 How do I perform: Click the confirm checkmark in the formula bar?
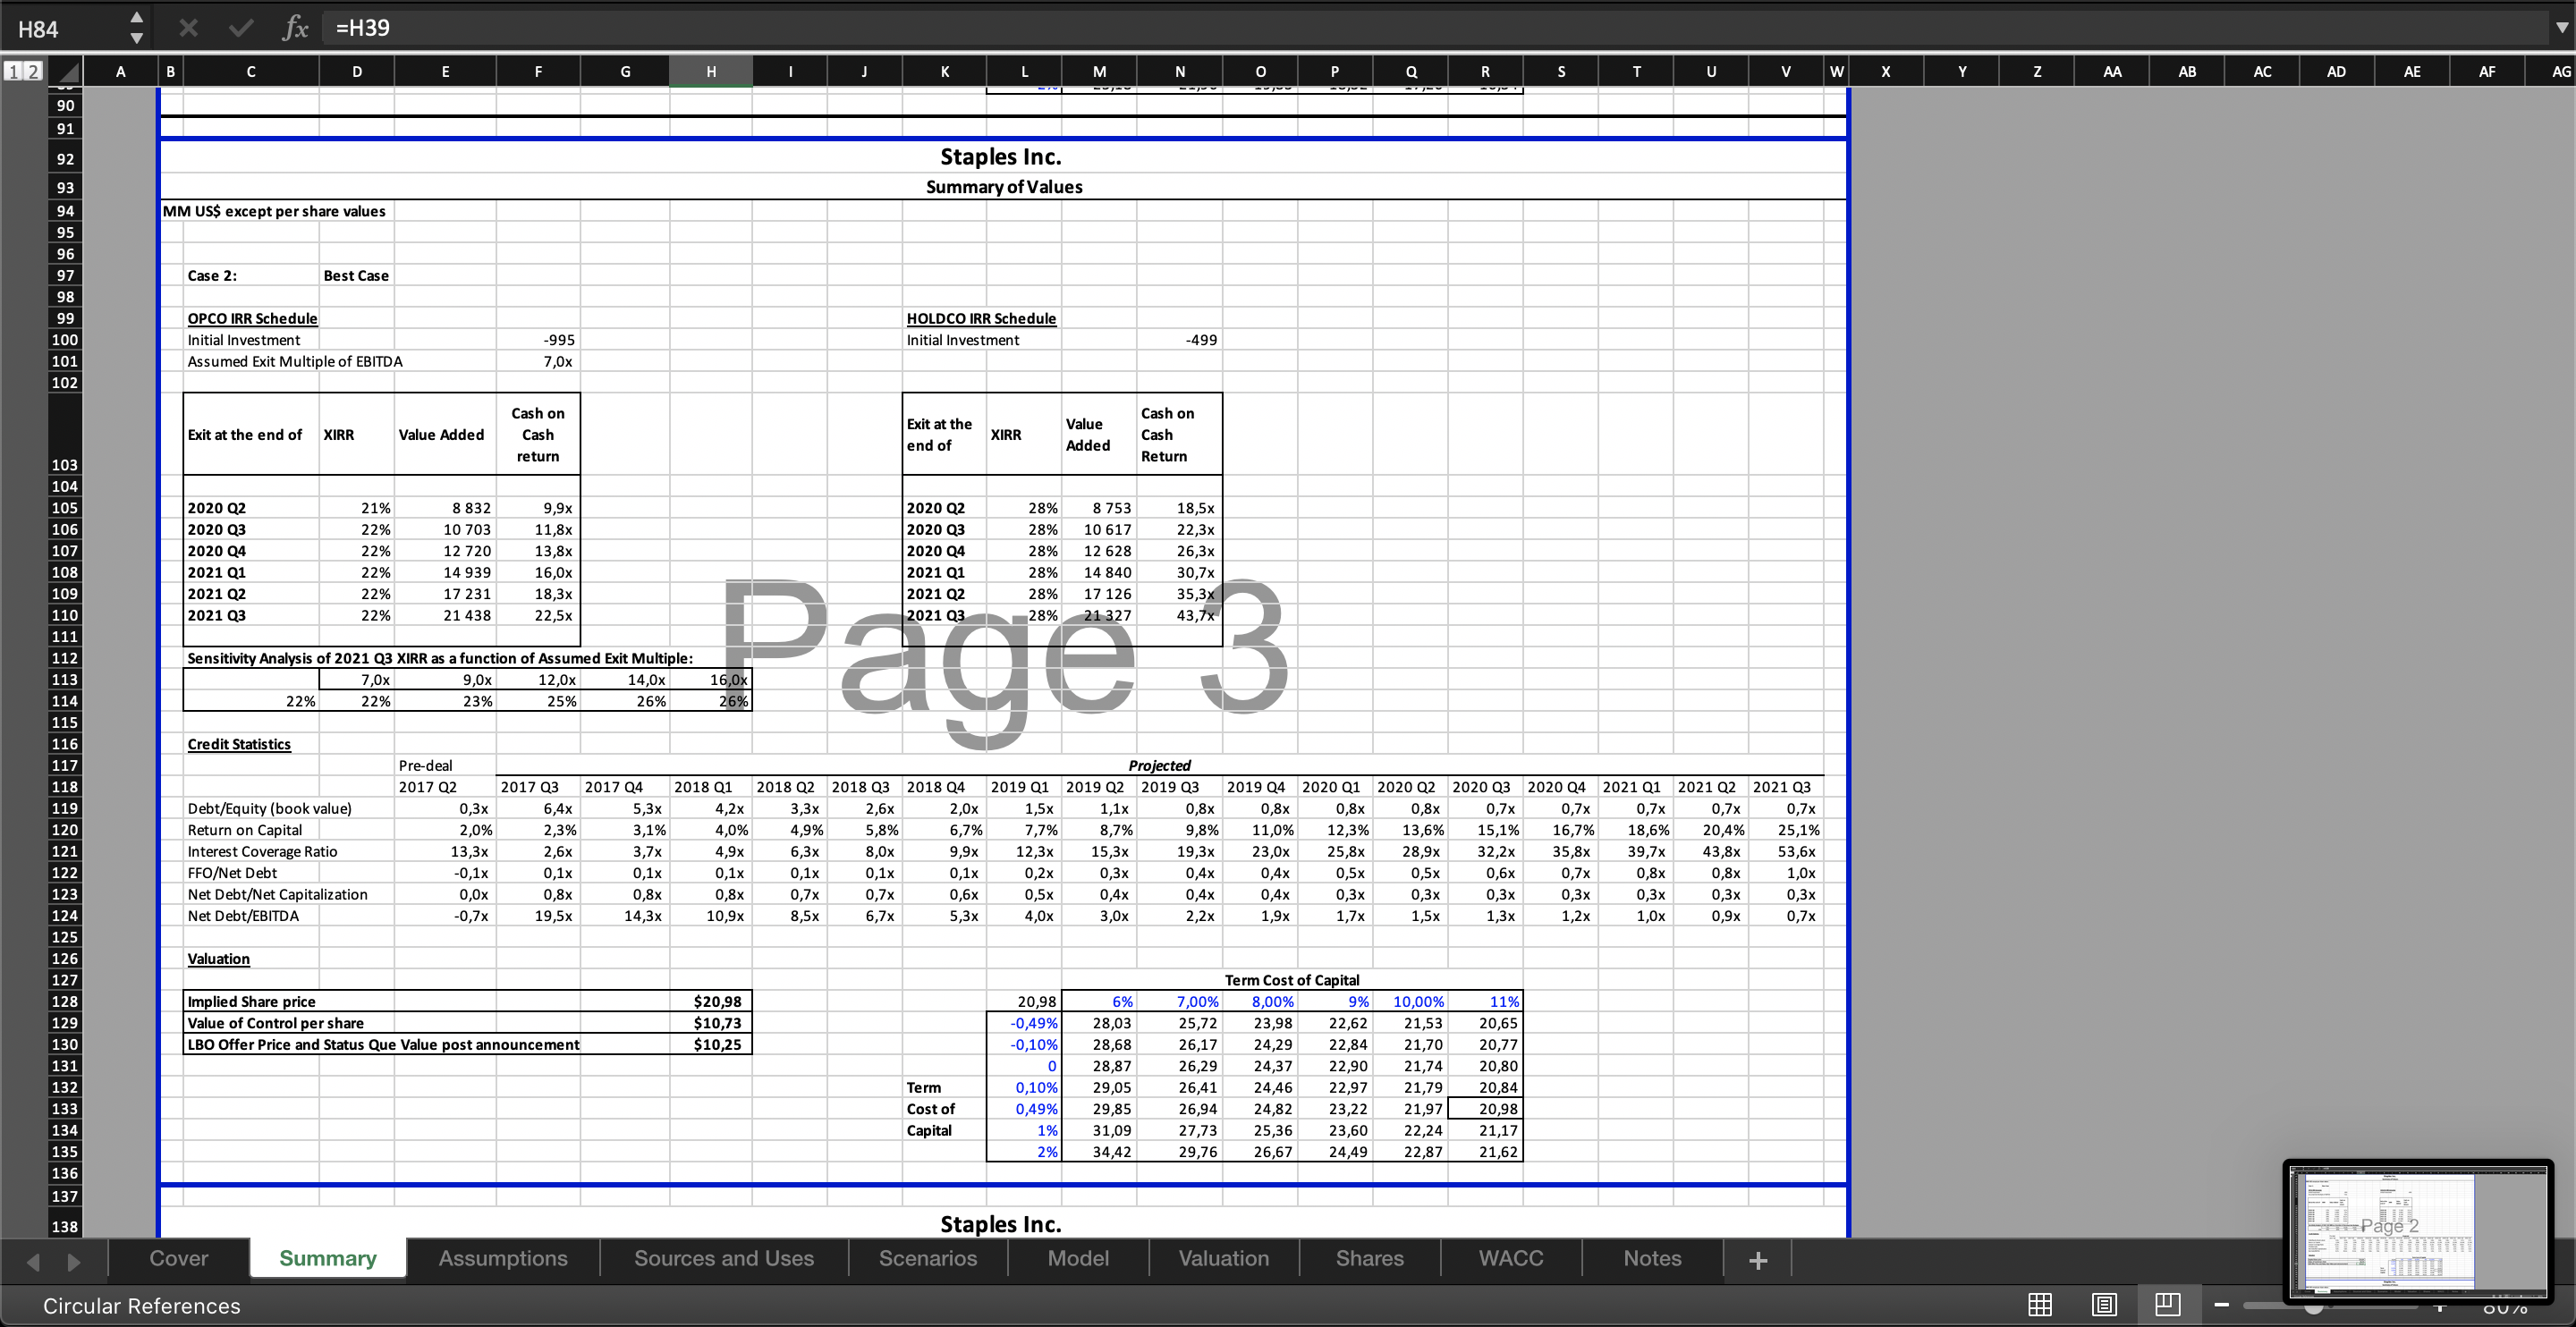pyautogui.click(x=241, y=28)
